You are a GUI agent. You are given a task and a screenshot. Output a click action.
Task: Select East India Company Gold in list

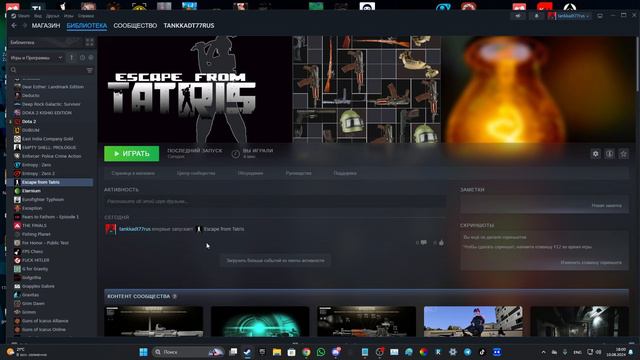[47, 139]
